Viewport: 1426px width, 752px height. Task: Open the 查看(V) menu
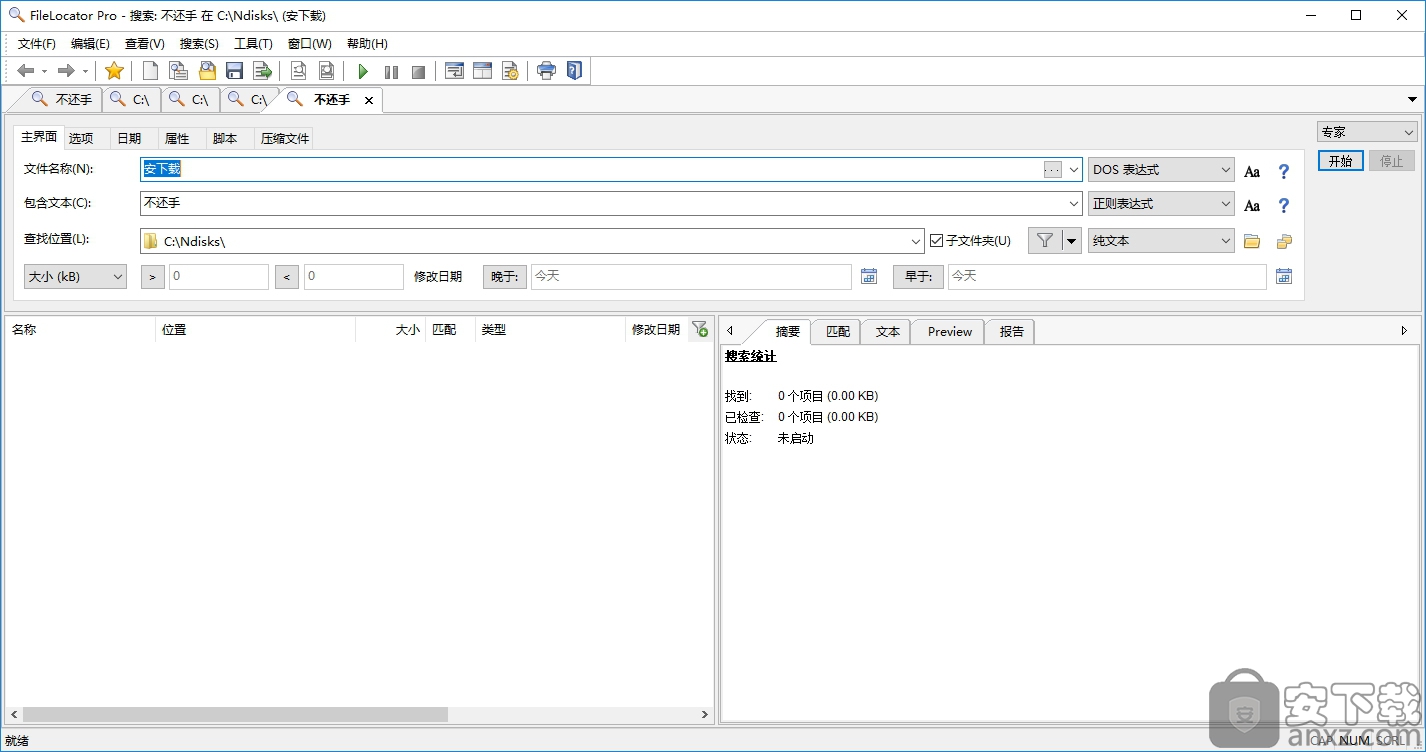click(145, 44)
